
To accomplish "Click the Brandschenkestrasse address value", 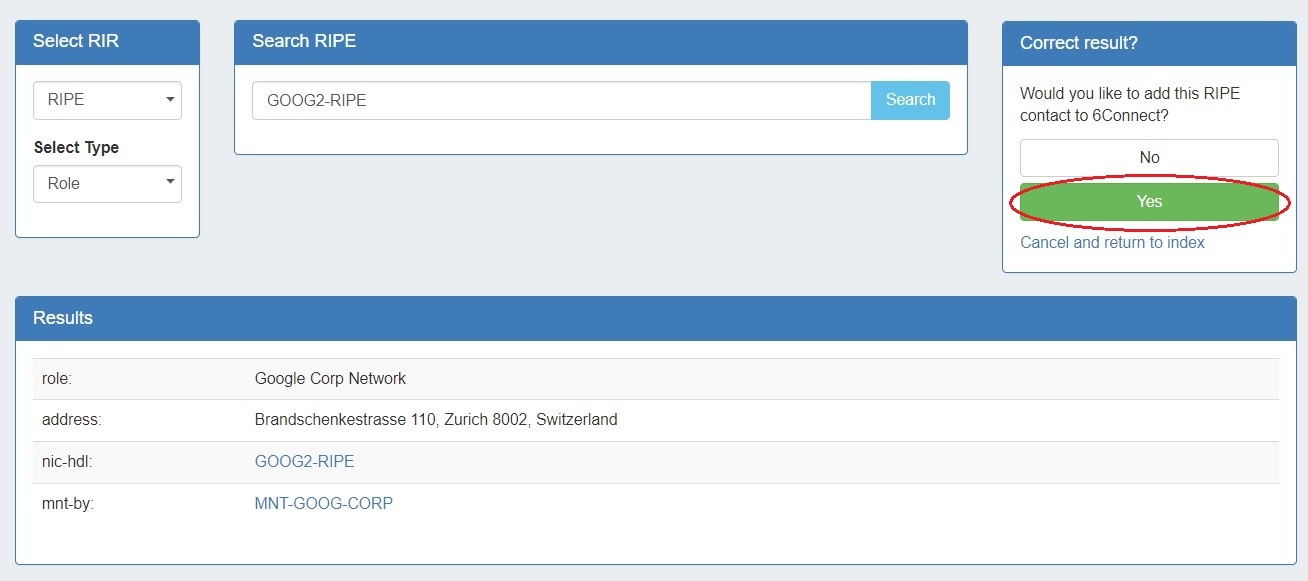I will click(x=435, y=419).
